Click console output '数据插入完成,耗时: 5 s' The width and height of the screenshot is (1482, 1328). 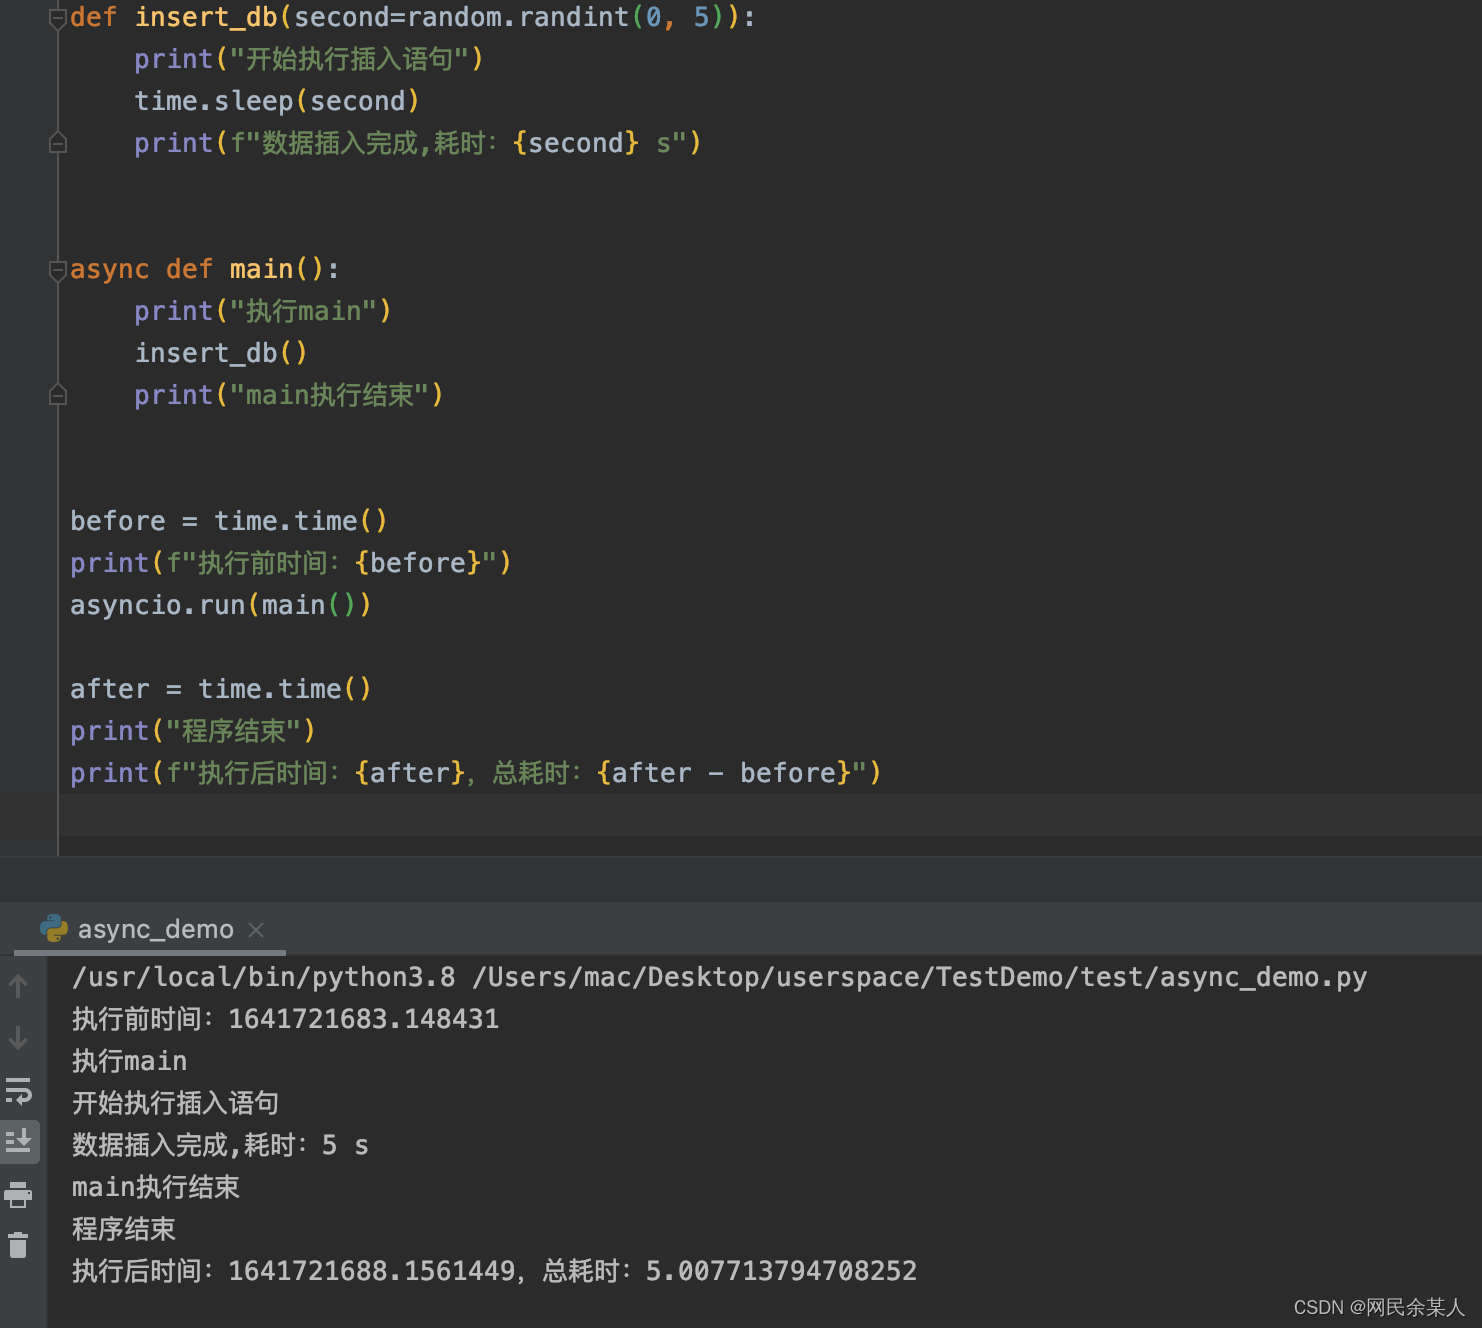220,1145
